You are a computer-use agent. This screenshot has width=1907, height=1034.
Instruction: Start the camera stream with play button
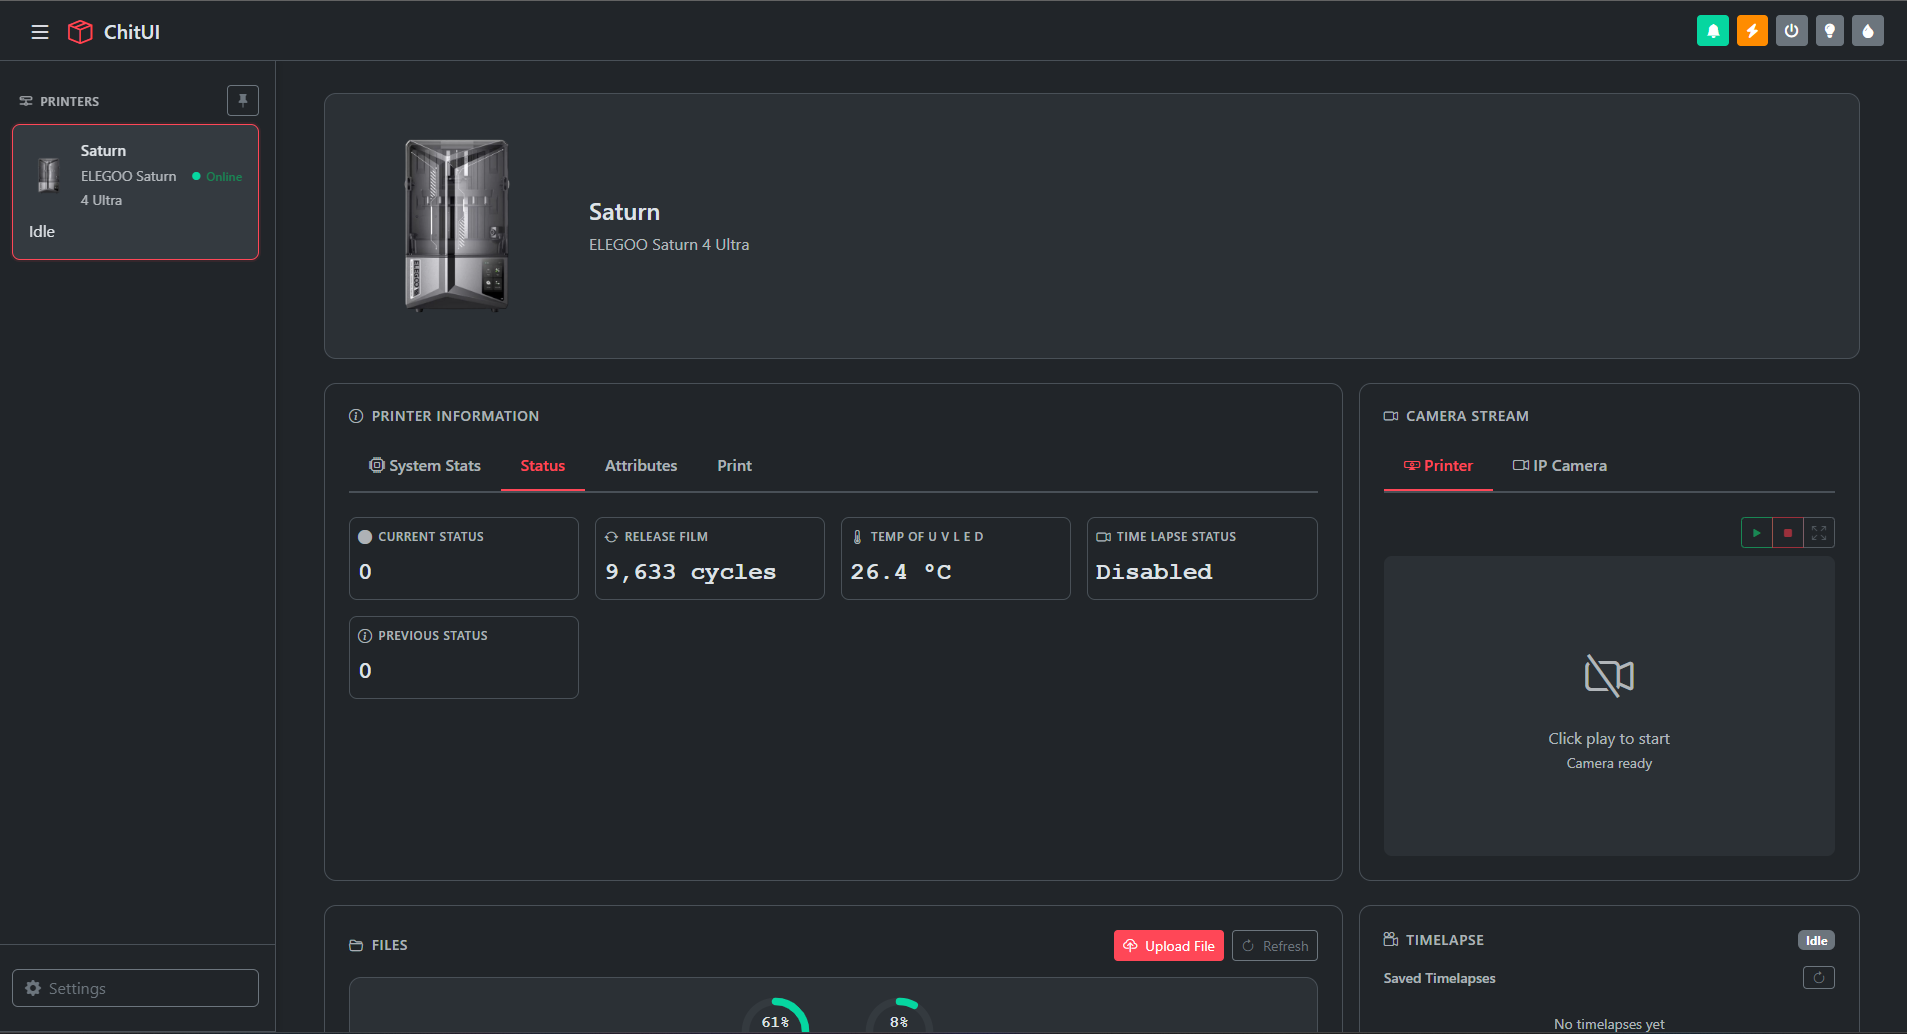pyautogui.click(x=1756, y=532)
